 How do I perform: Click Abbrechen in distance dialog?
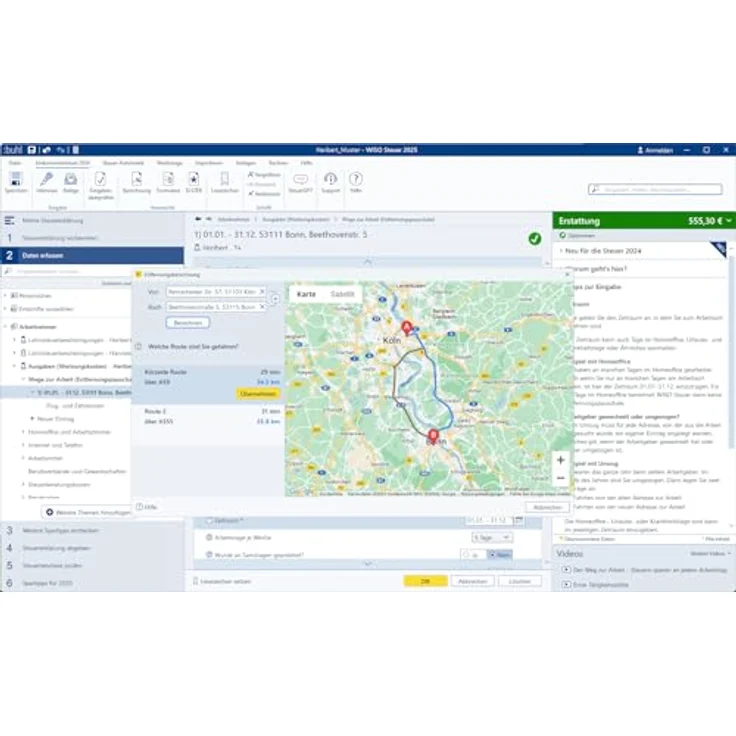coord(547,507)
